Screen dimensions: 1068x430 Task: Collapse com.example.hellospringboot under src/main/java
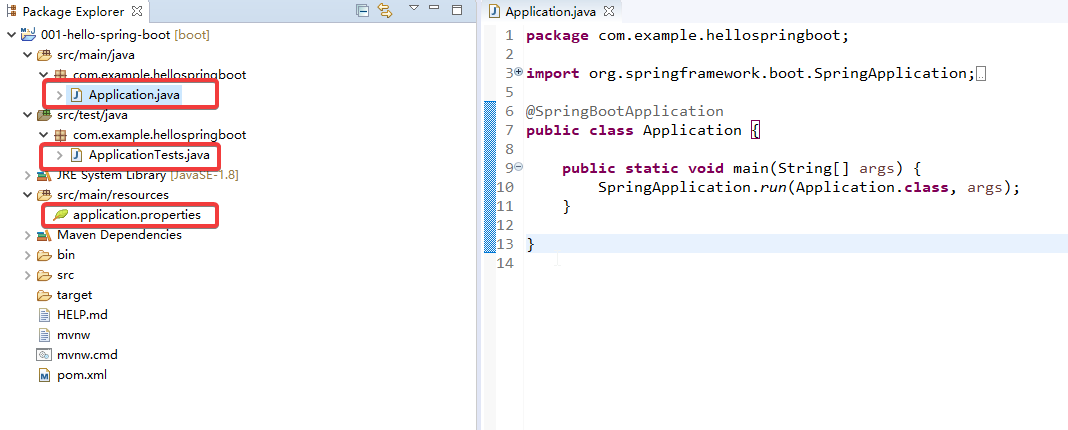point(43,75)
